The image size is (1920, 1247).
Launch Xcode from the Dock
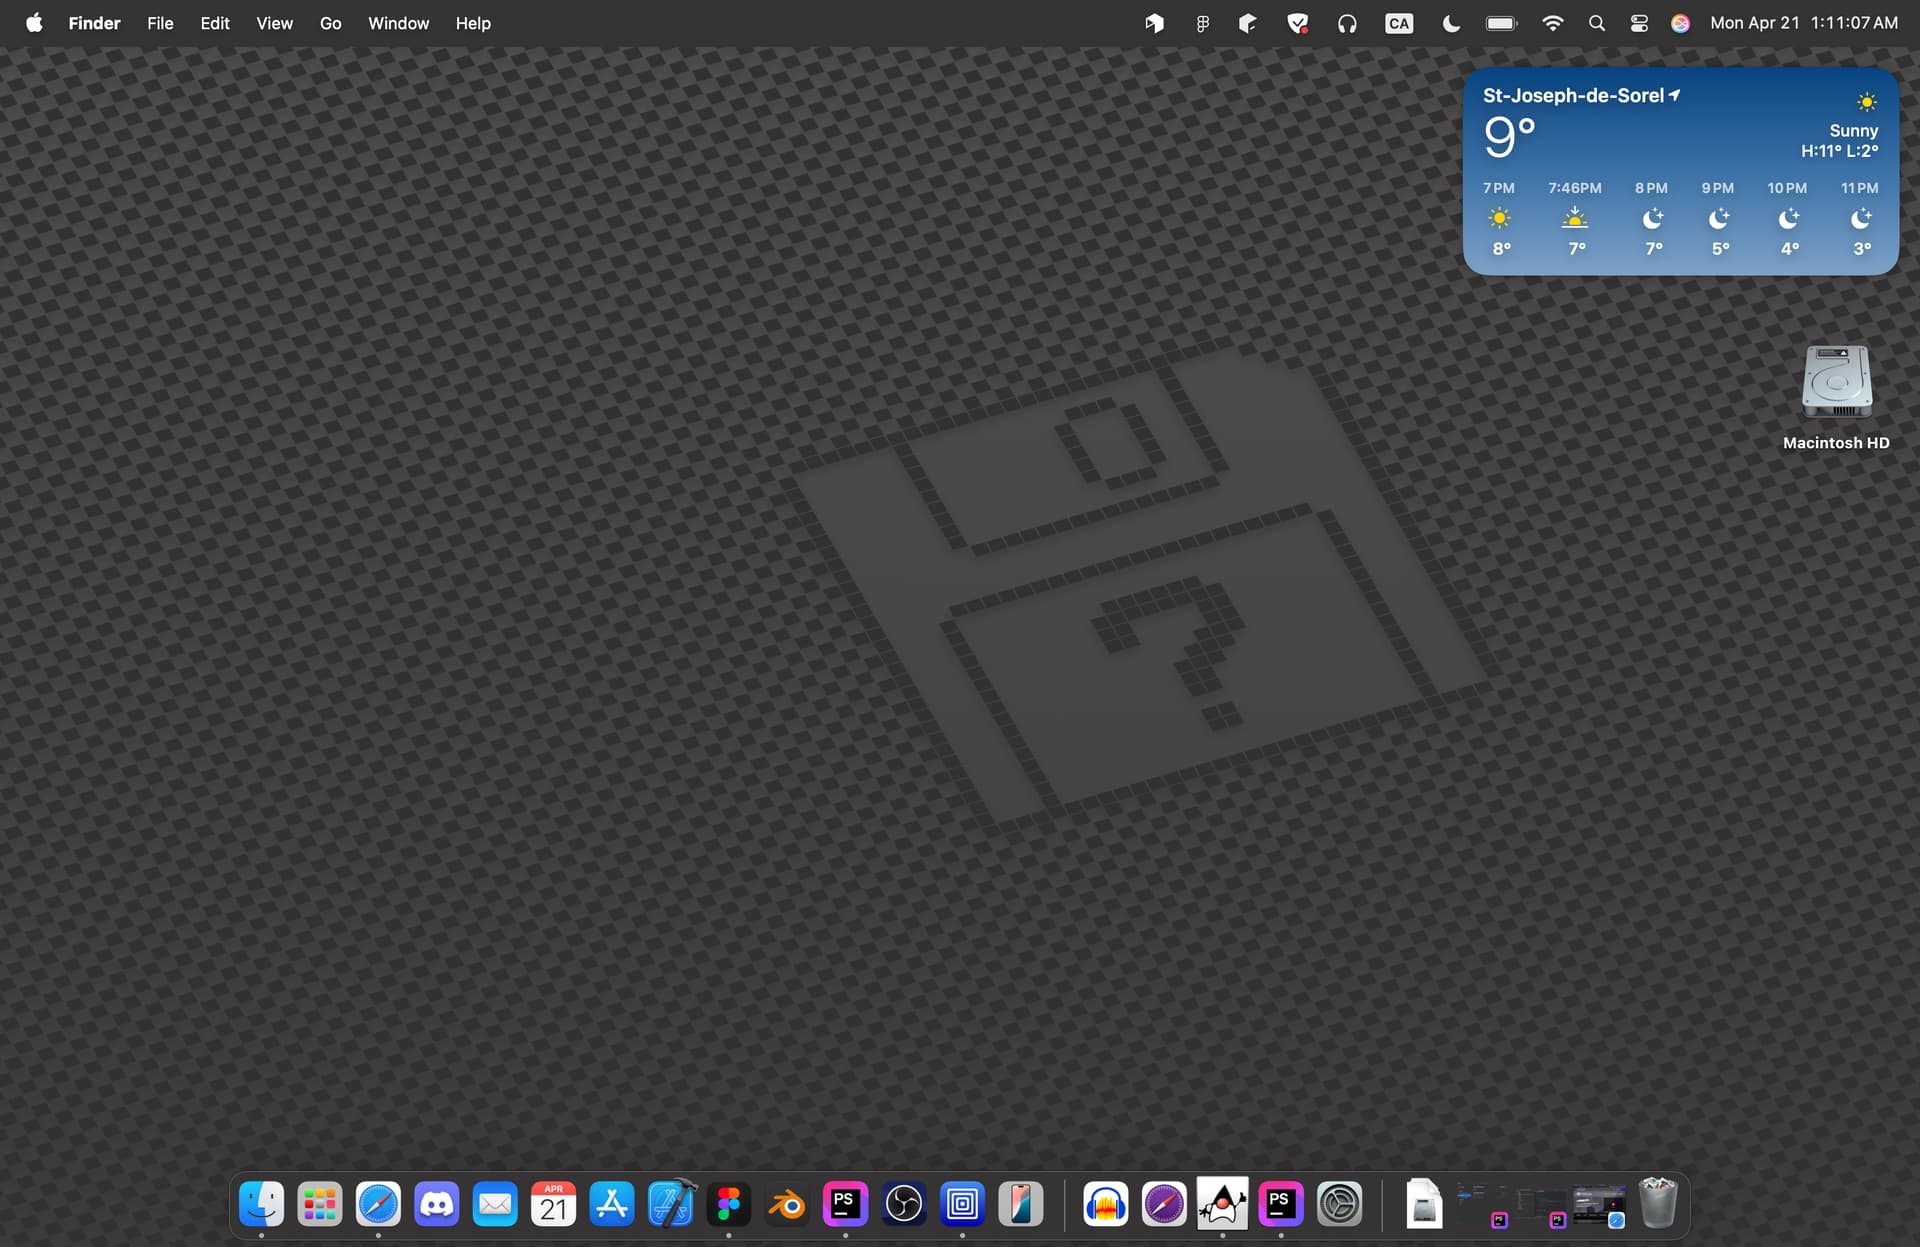coord(671,1204)
